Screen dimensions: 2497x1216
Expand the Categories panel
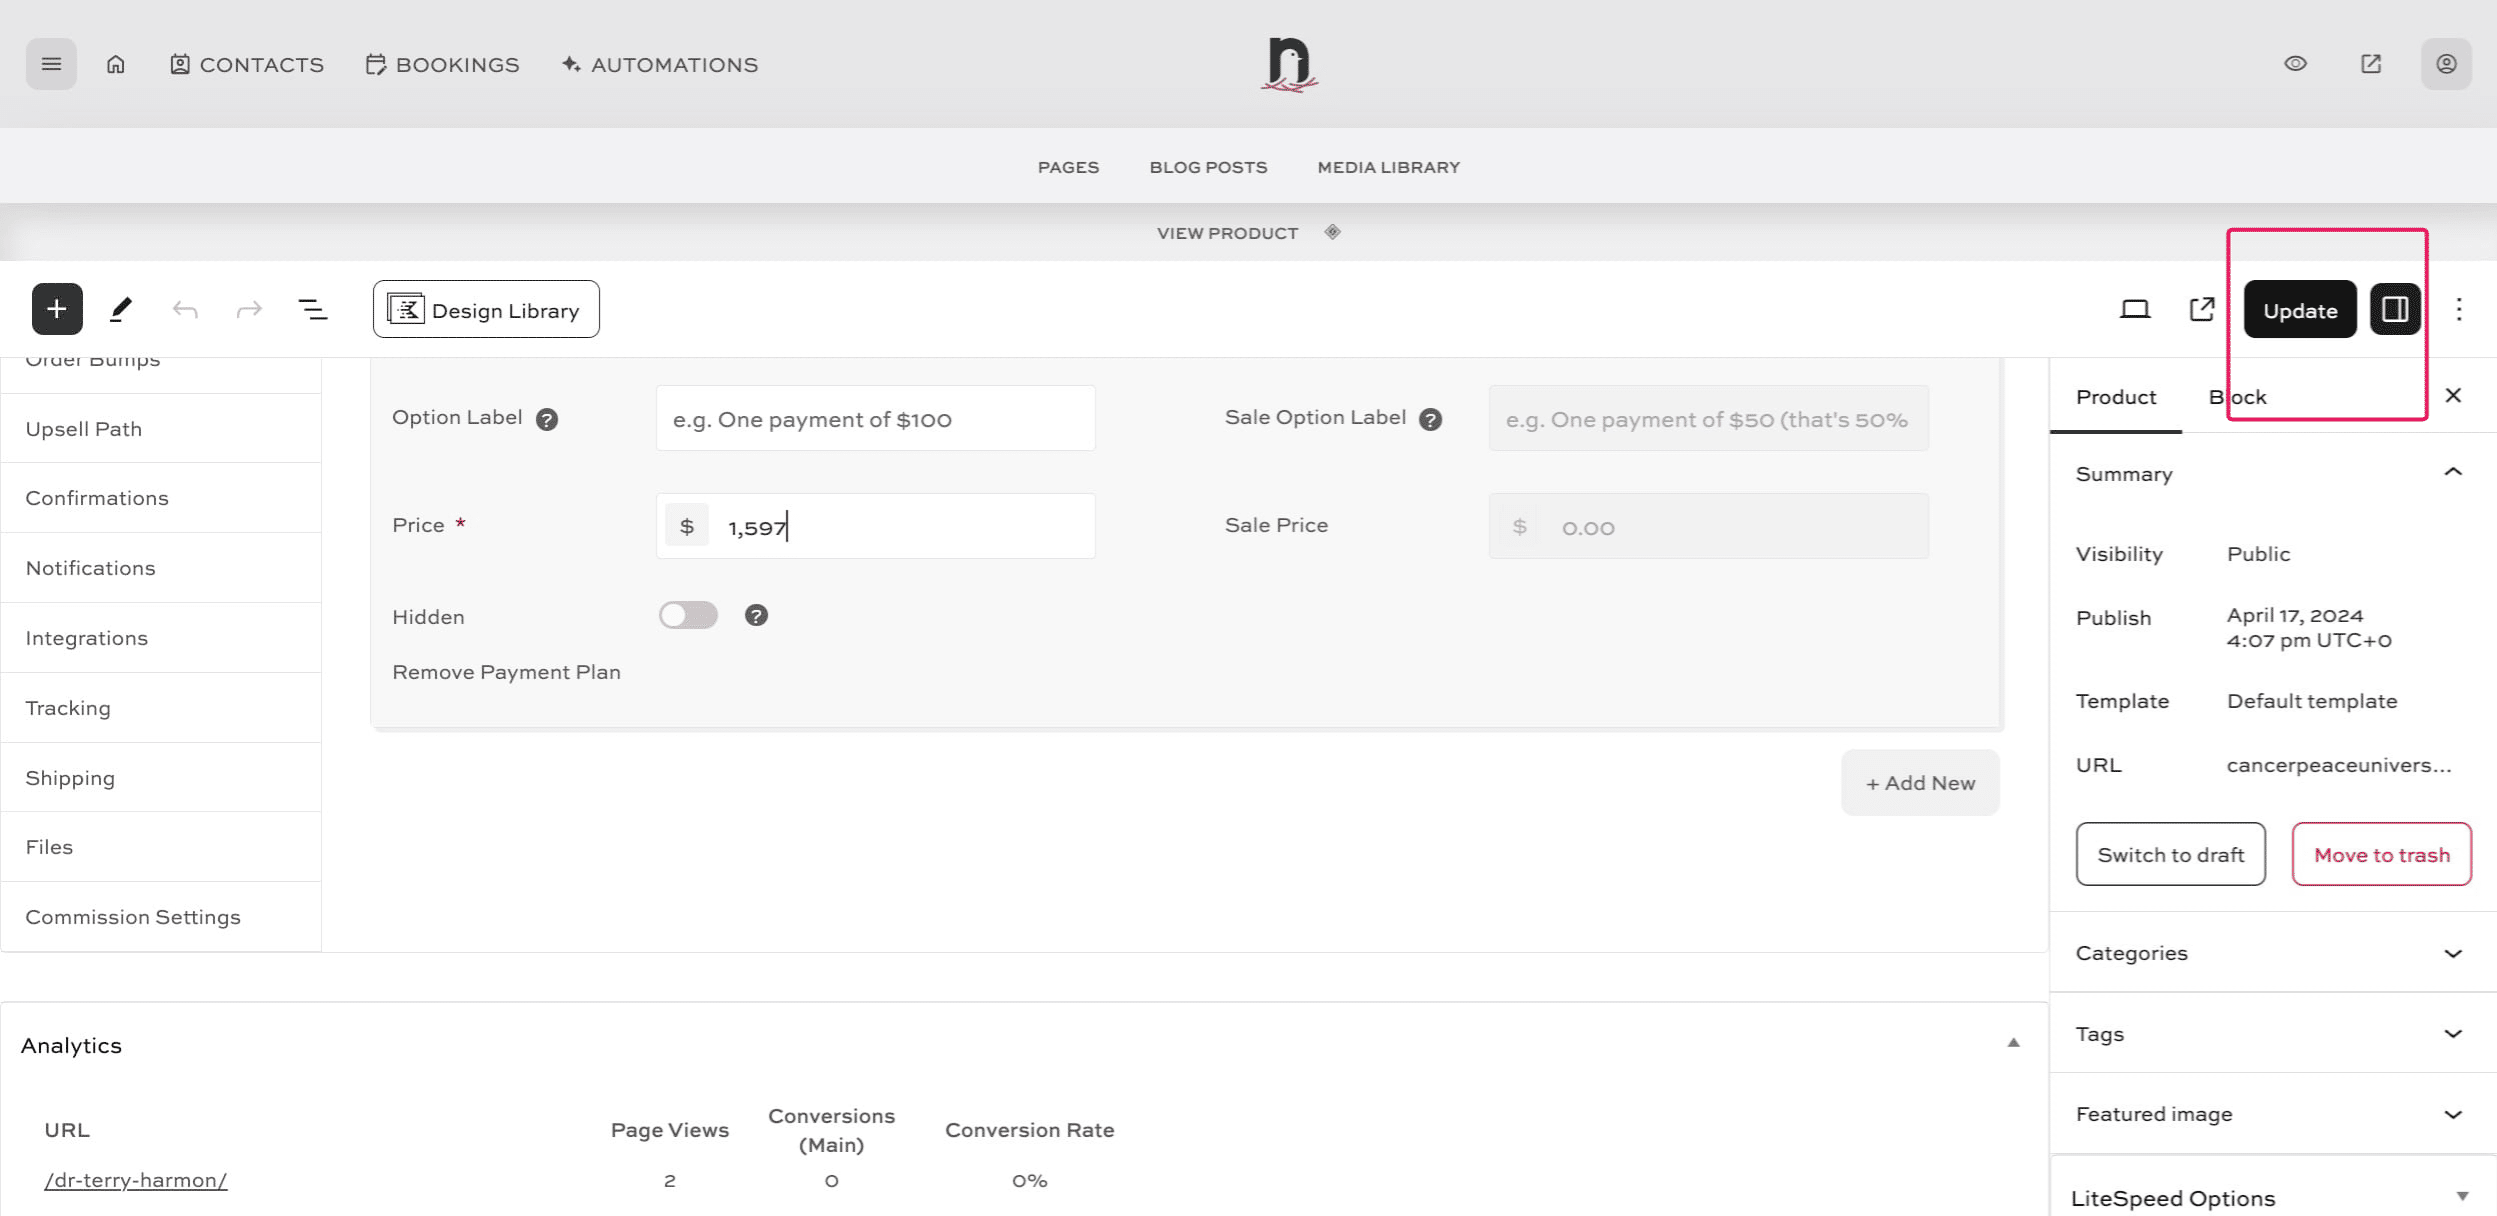click(x=2452, y=953)
